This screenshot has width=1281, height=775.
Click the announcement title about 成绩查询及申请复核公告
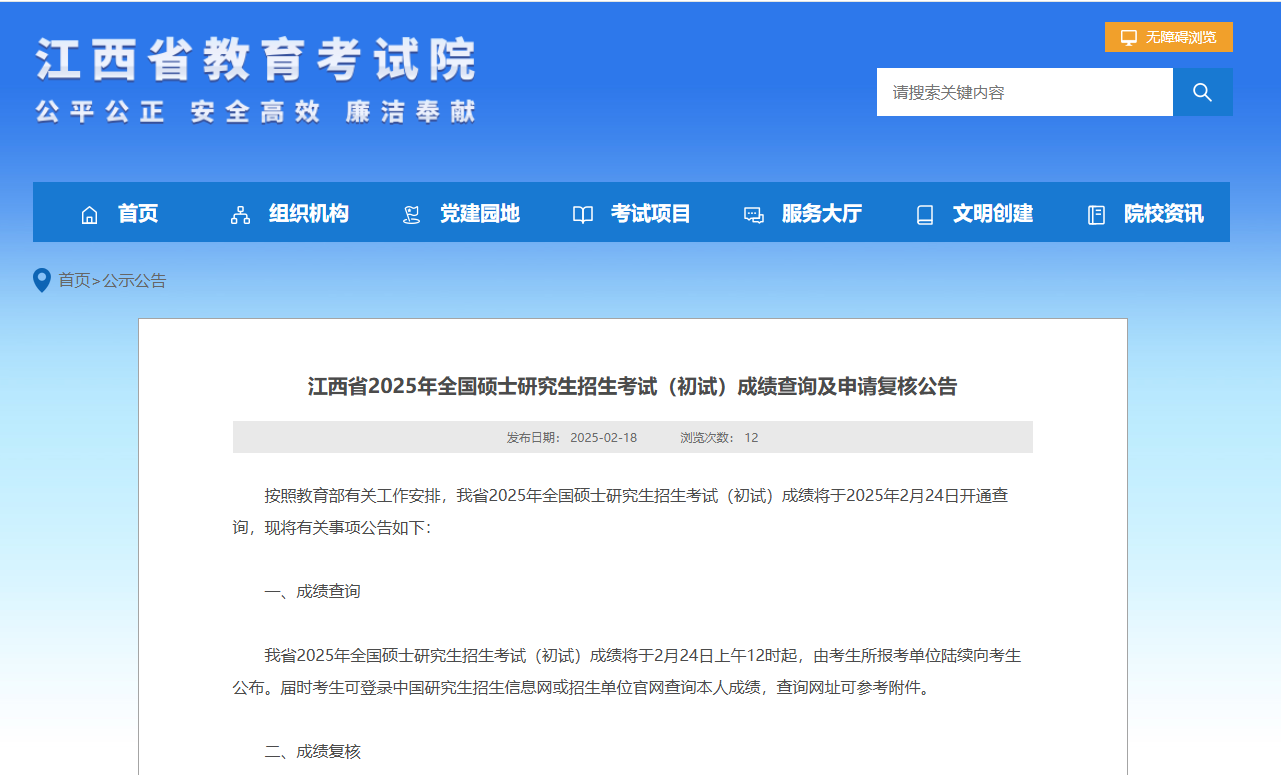pos(632,386)
